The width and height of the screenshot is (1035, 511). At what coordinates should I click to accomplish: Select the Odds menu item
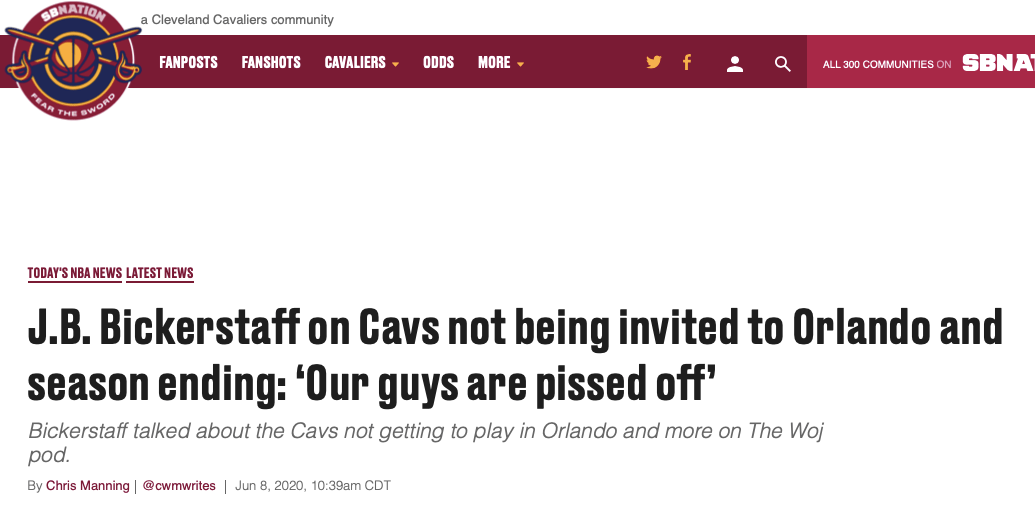click(438, 62)
